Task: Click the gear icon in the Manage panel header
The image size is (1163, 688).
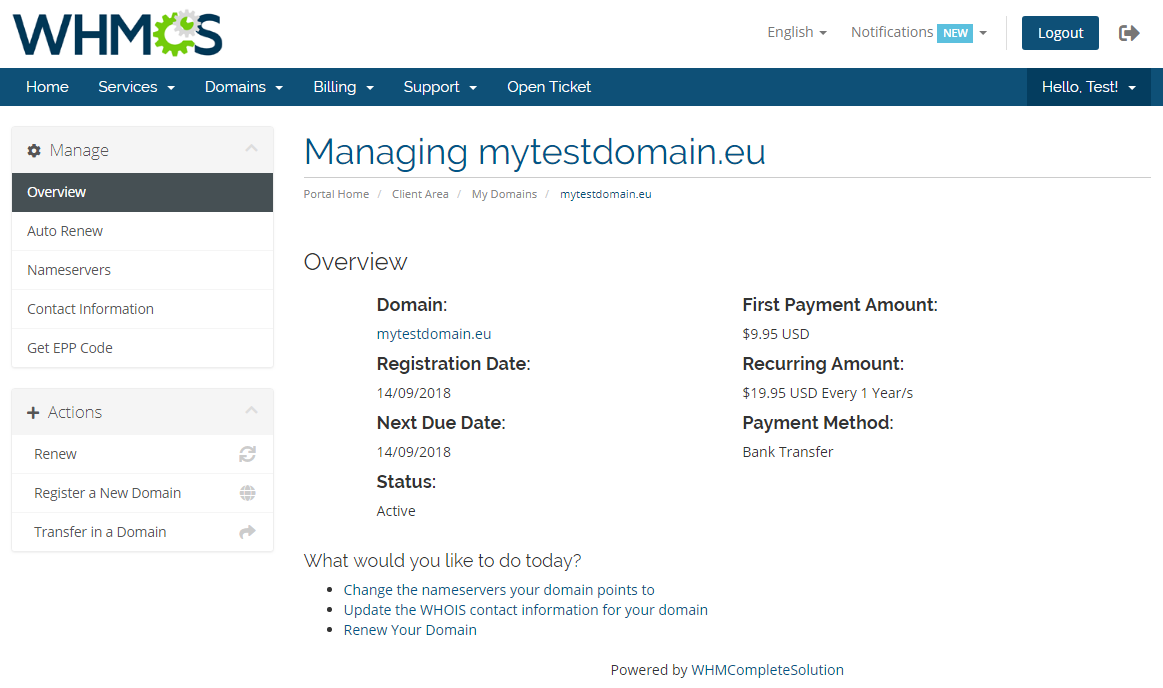Action: coord(35,149)
